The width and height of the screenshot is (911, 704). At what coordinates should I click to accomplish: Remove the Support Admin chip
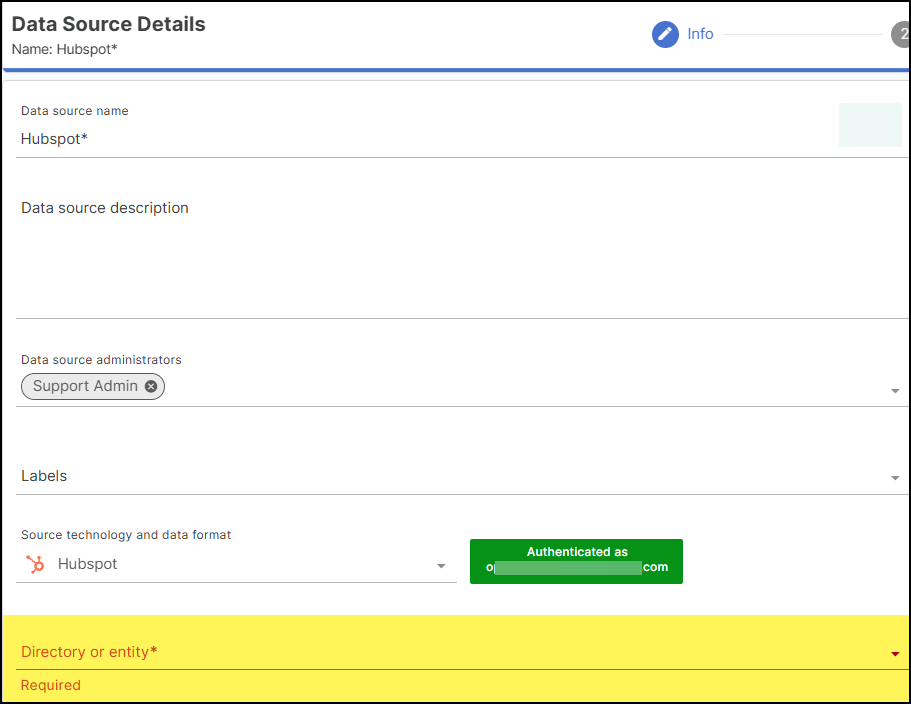tap(151, 387)
